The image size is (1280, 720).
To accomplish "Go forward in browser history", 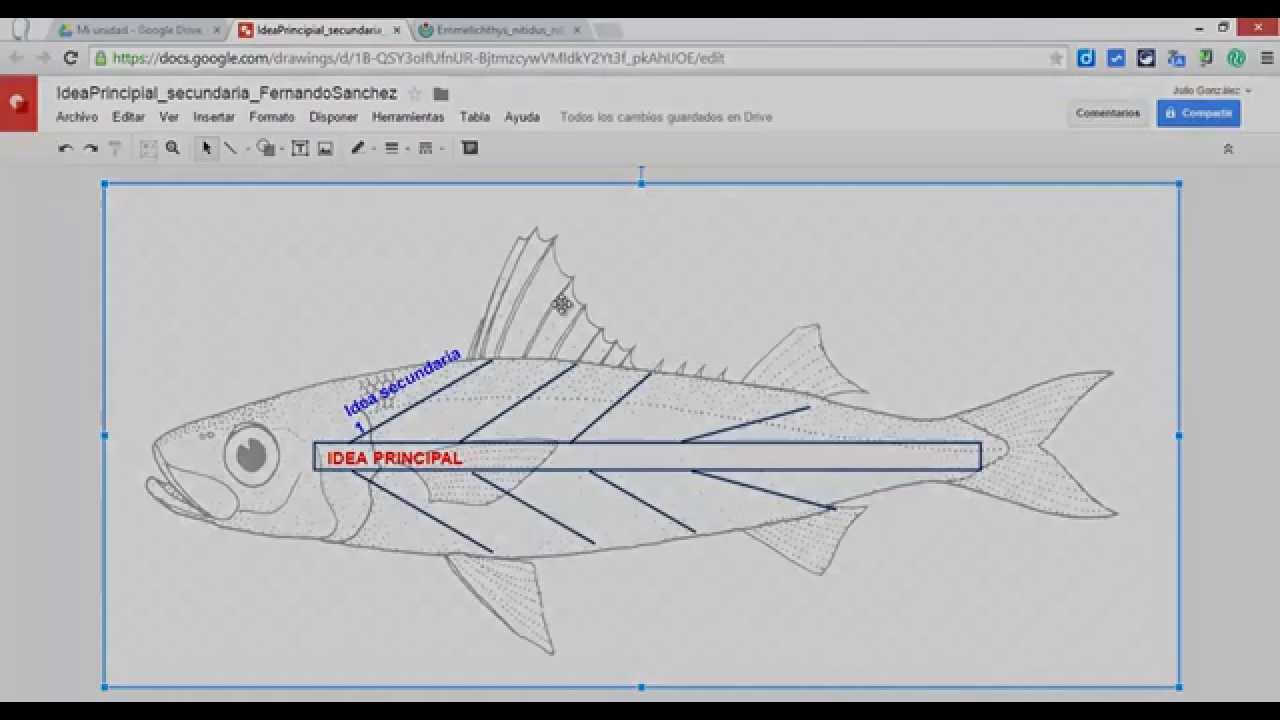I will tap(43, 58).
